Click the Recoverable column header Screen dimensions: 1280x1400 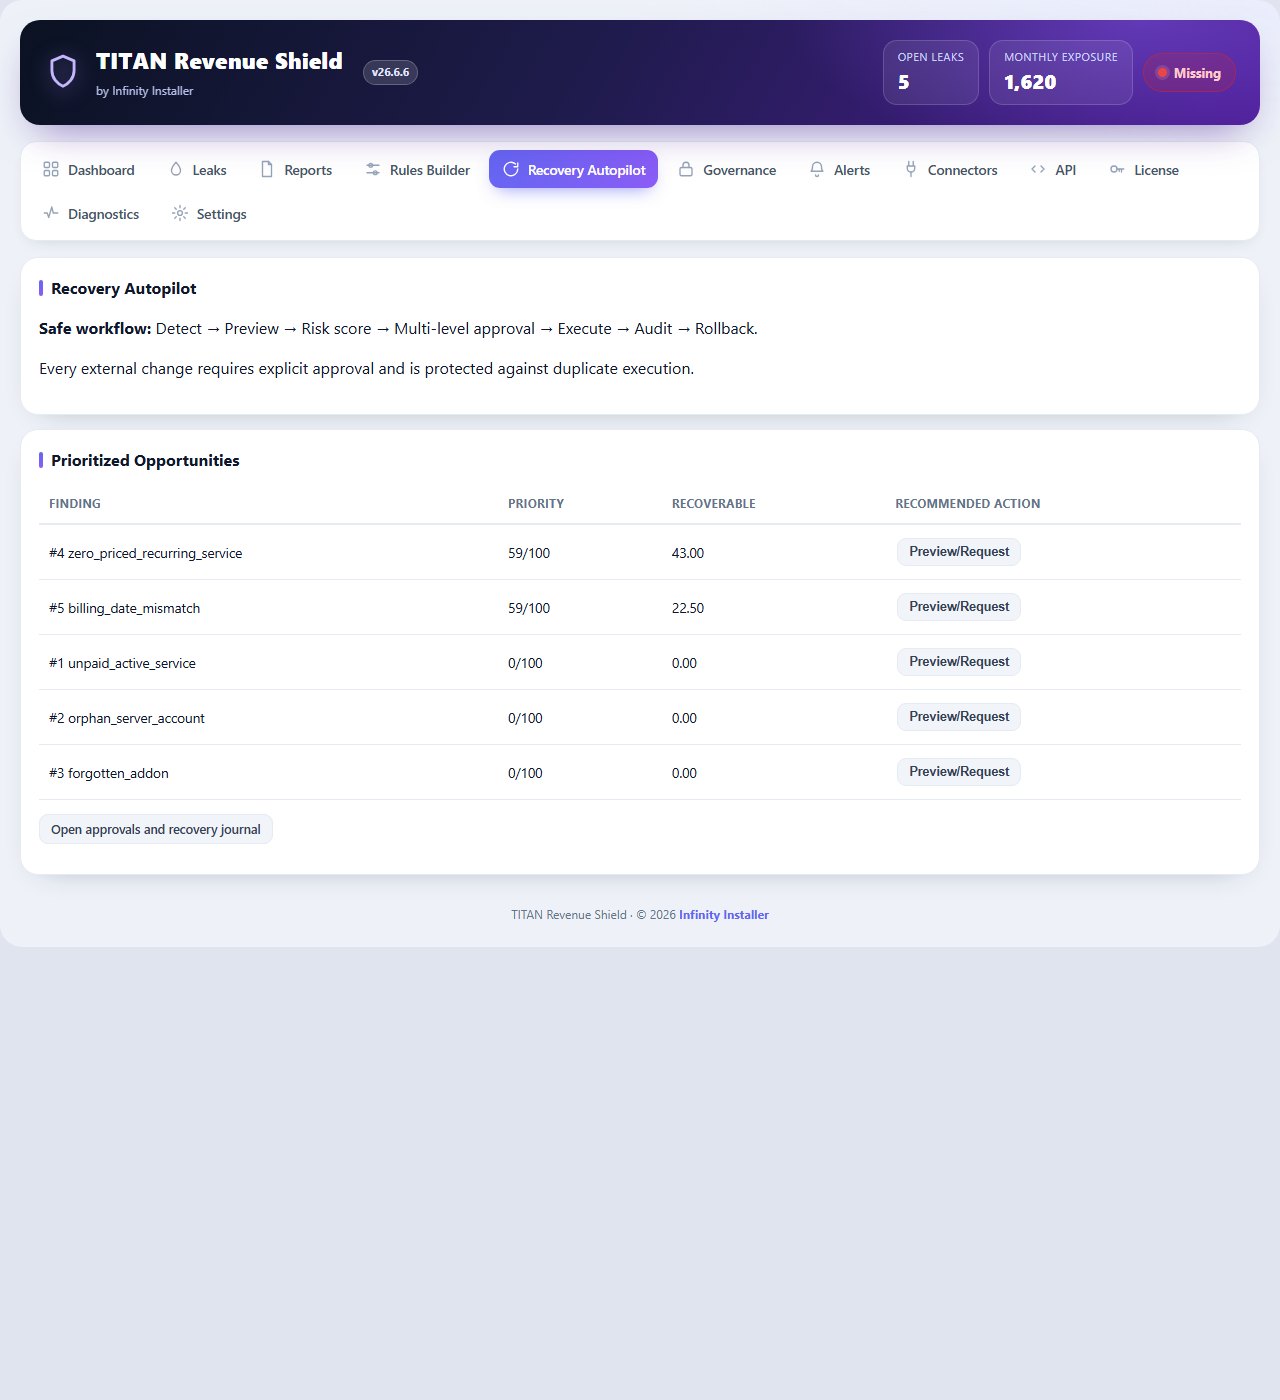pos(714,504)
